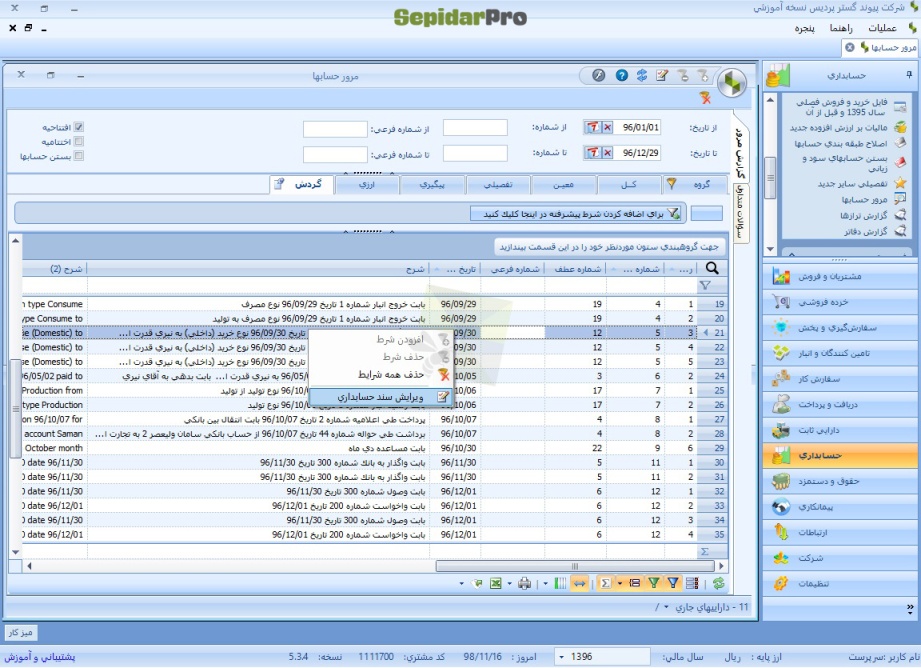
Task: Open the dropdown arrow next to sigma icon
Action: (x=620, y=583)
